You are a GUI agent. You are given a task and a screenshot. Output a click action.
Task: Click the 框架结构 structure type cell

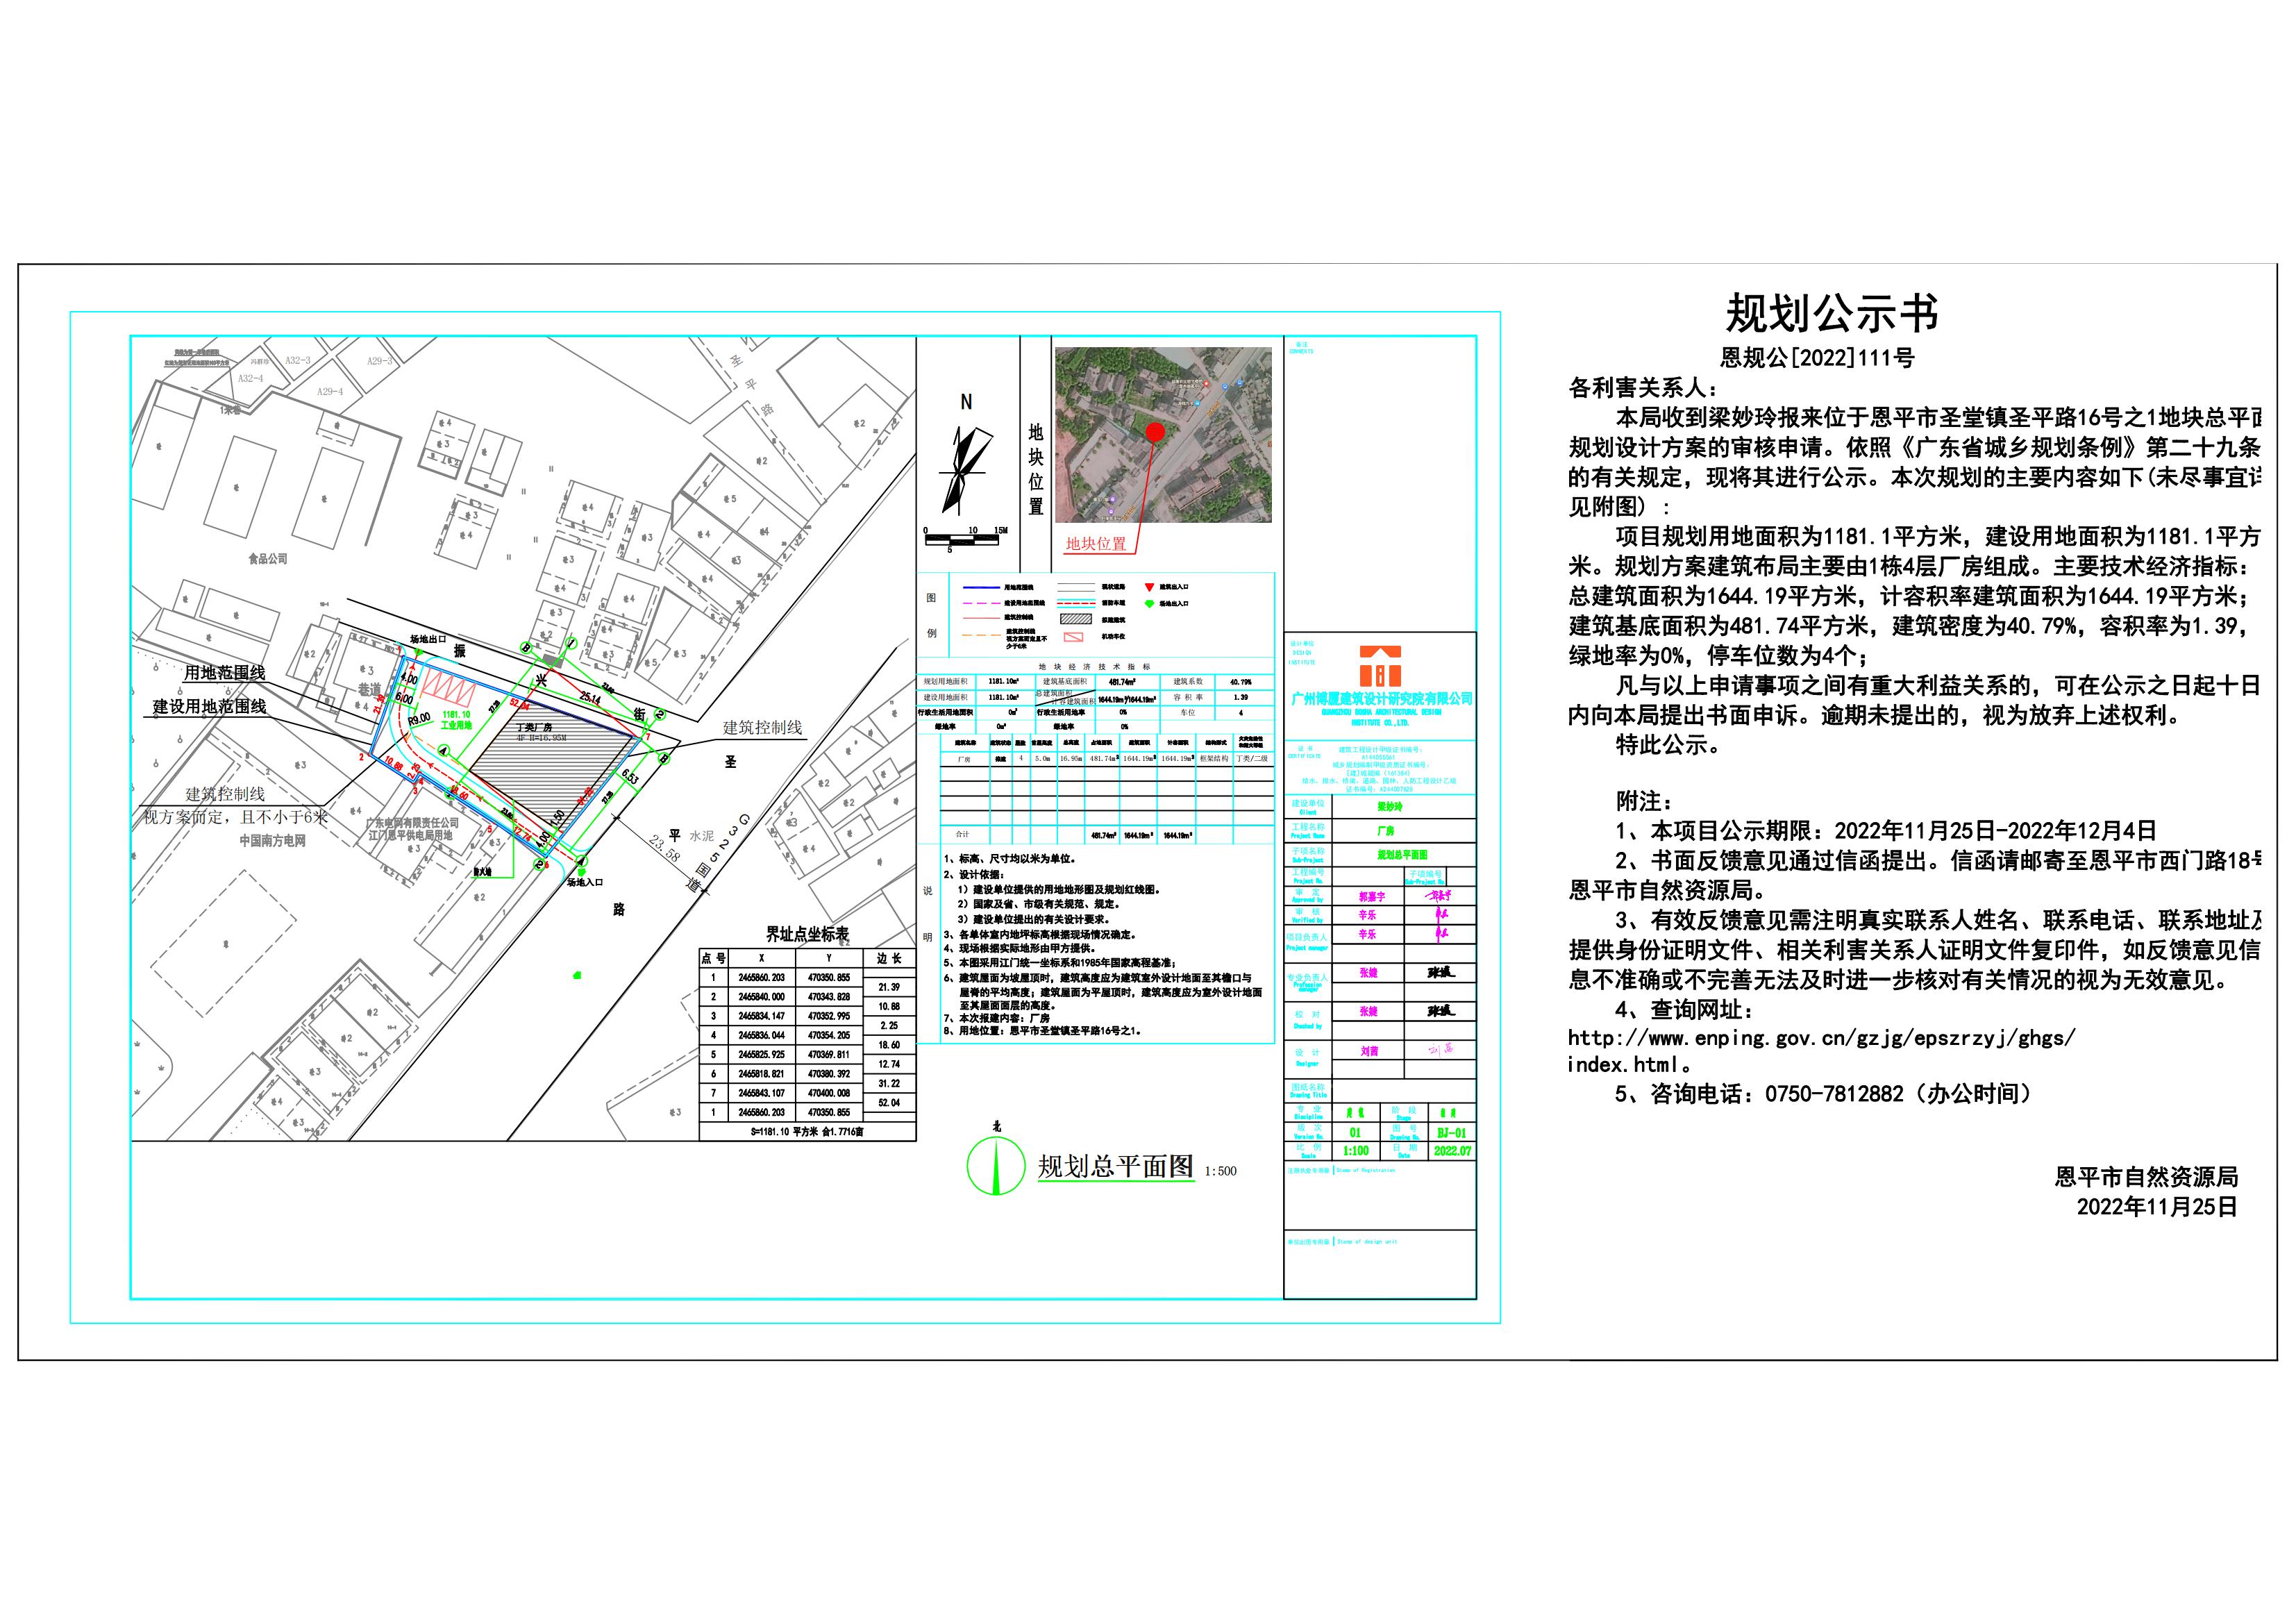[x=1215, y=759]
